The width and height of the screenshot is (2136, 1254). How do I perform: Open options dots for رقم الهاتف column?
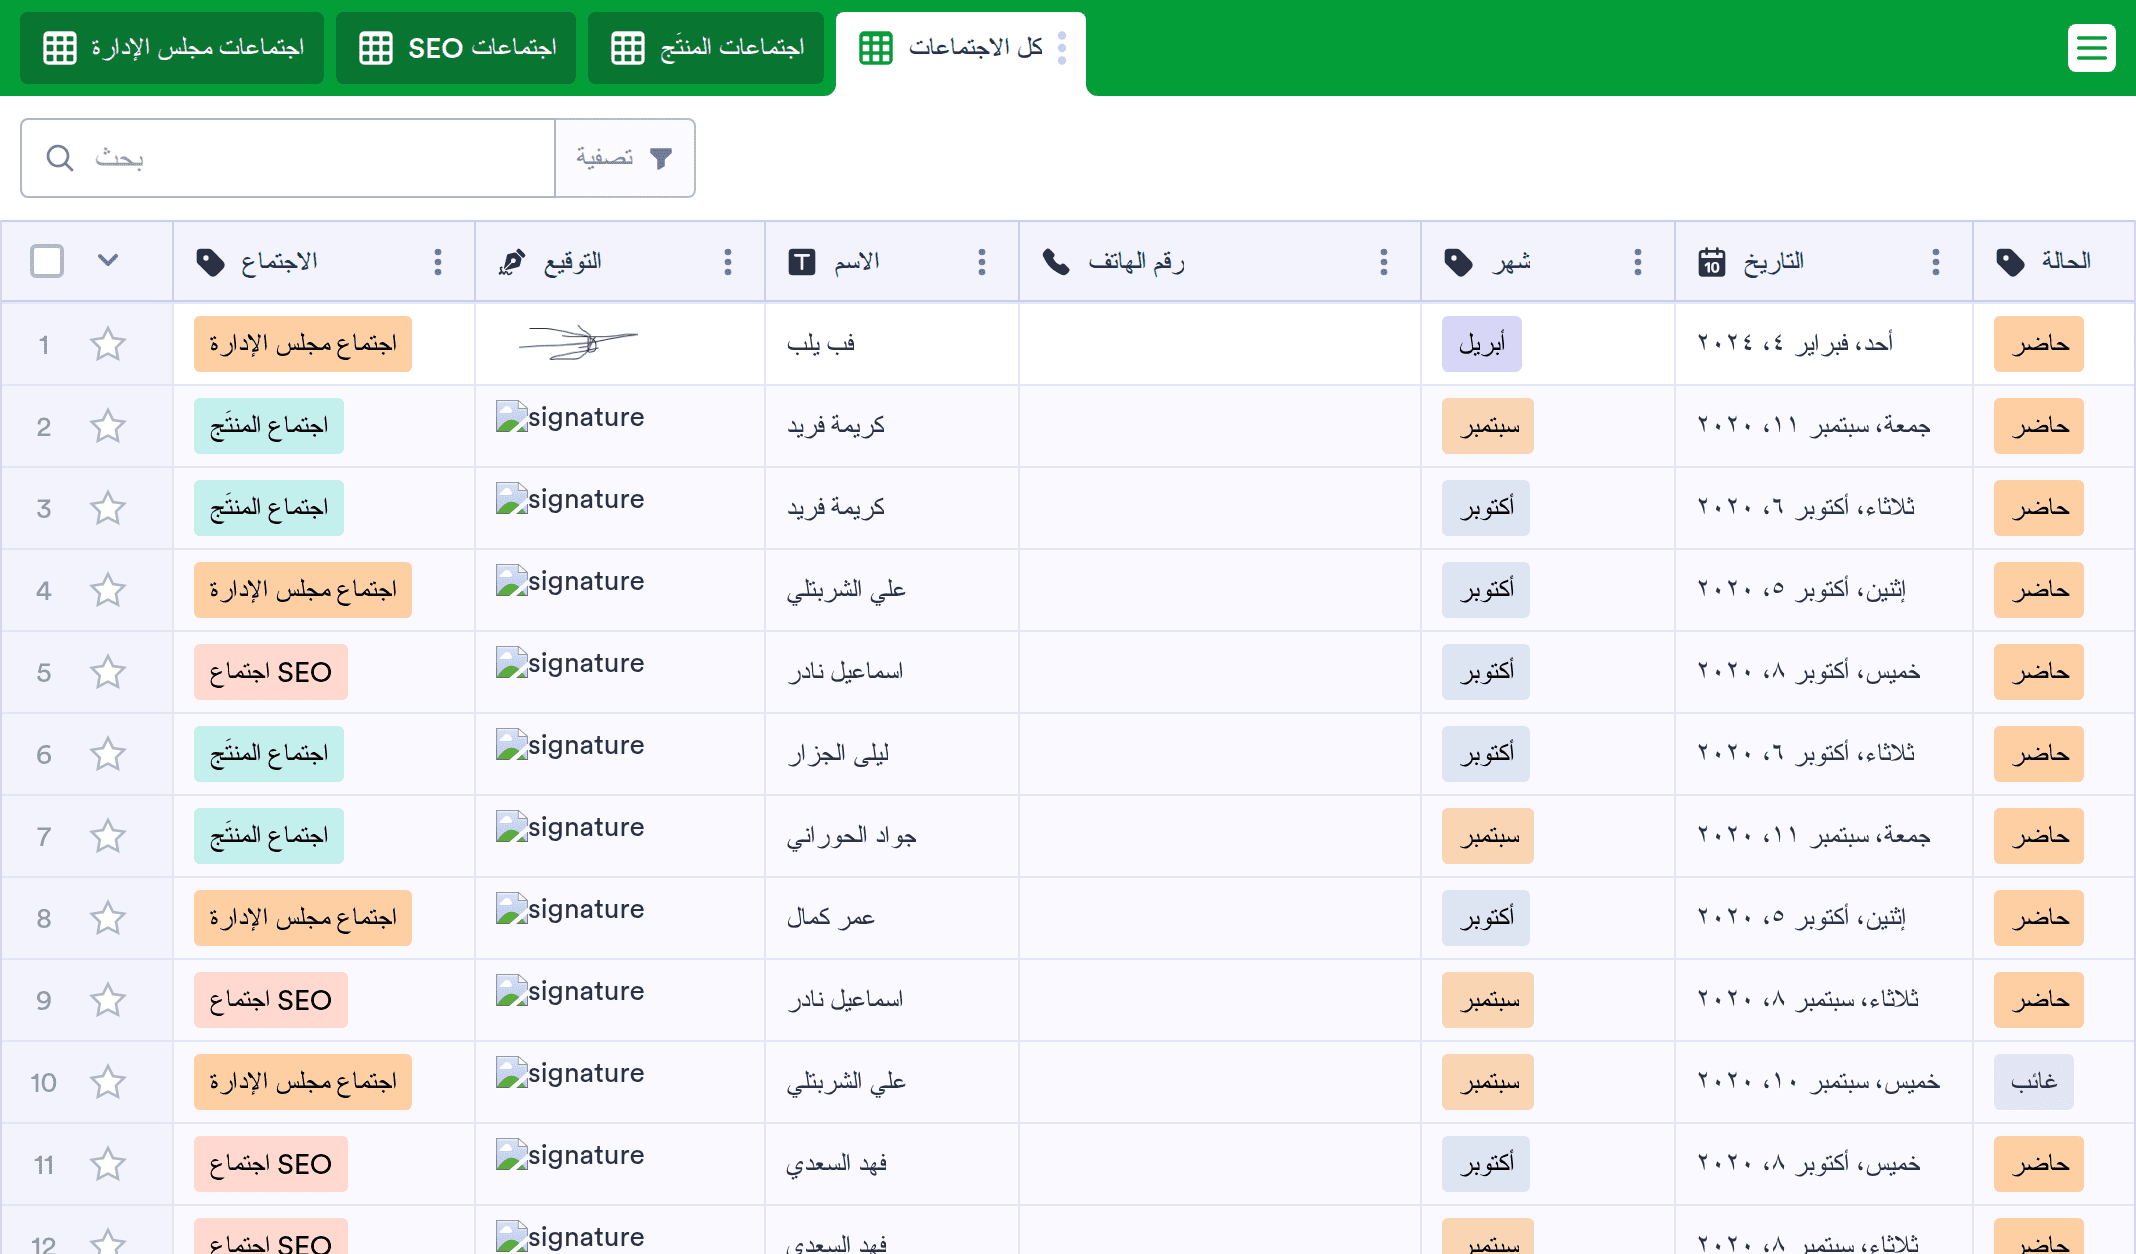click(x=1383, y=262)
